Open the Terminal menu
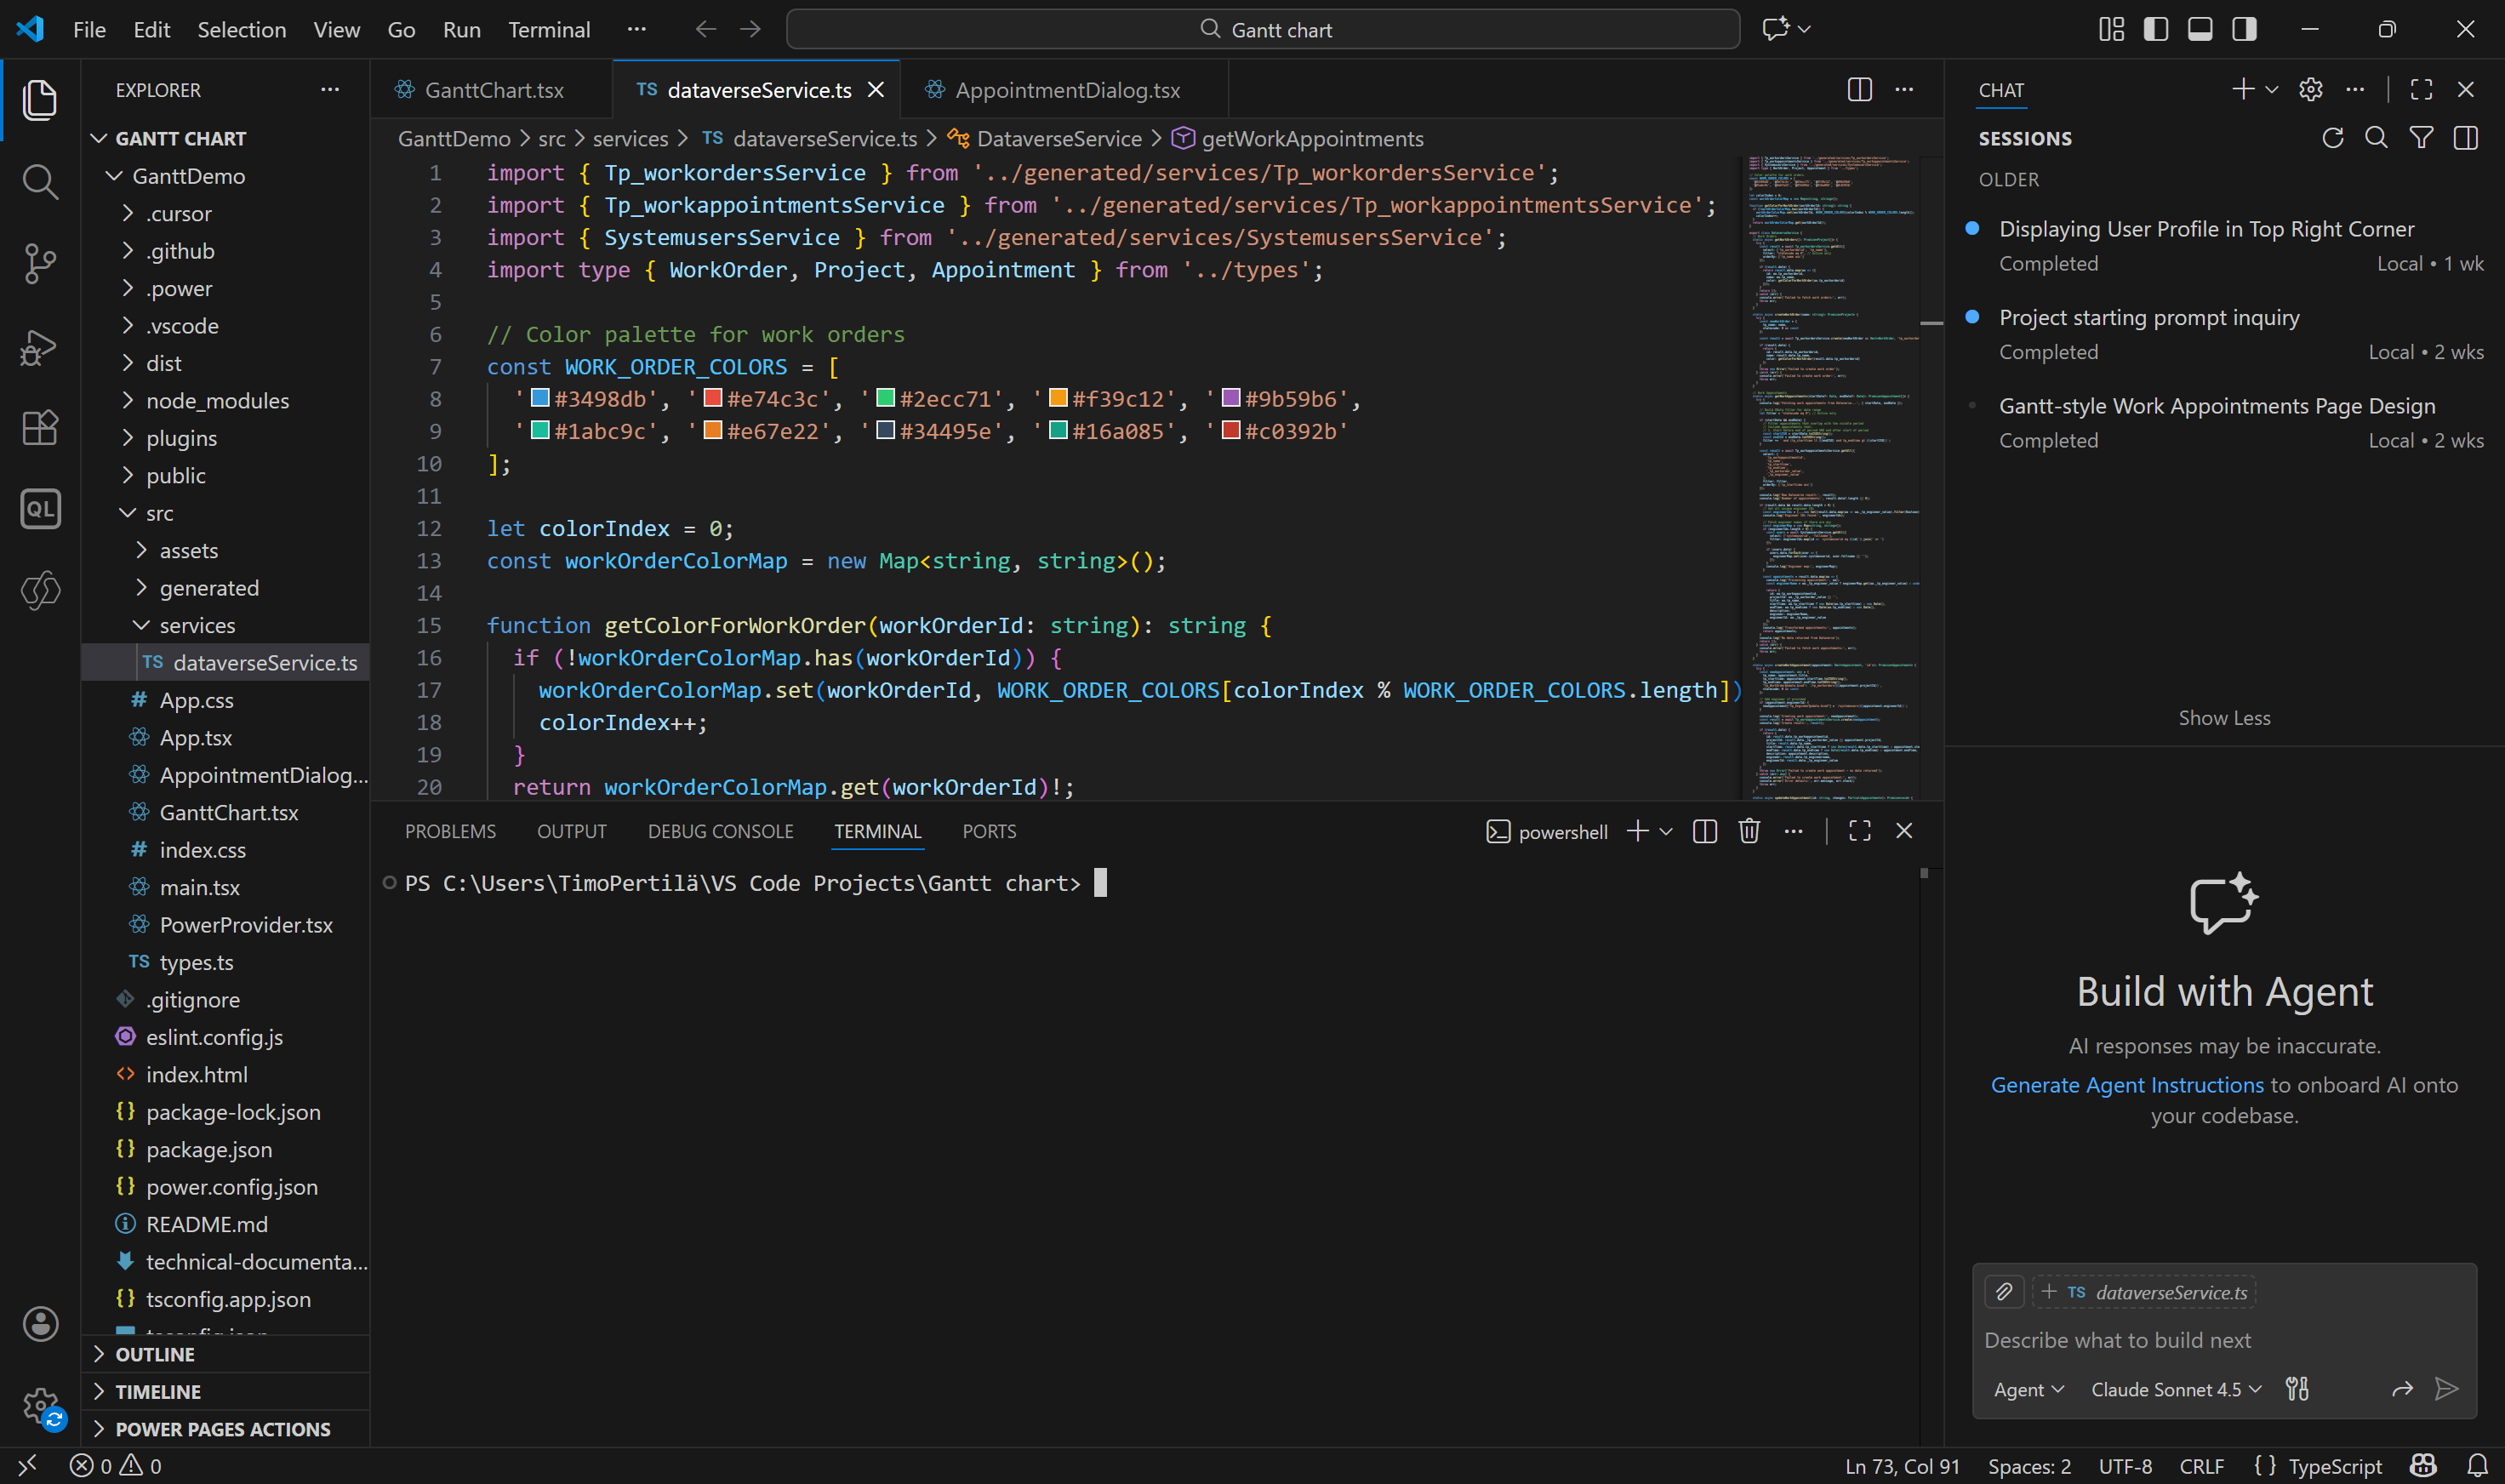Viewport: 2505px width, 1484px height. click(x=548, y=30)
